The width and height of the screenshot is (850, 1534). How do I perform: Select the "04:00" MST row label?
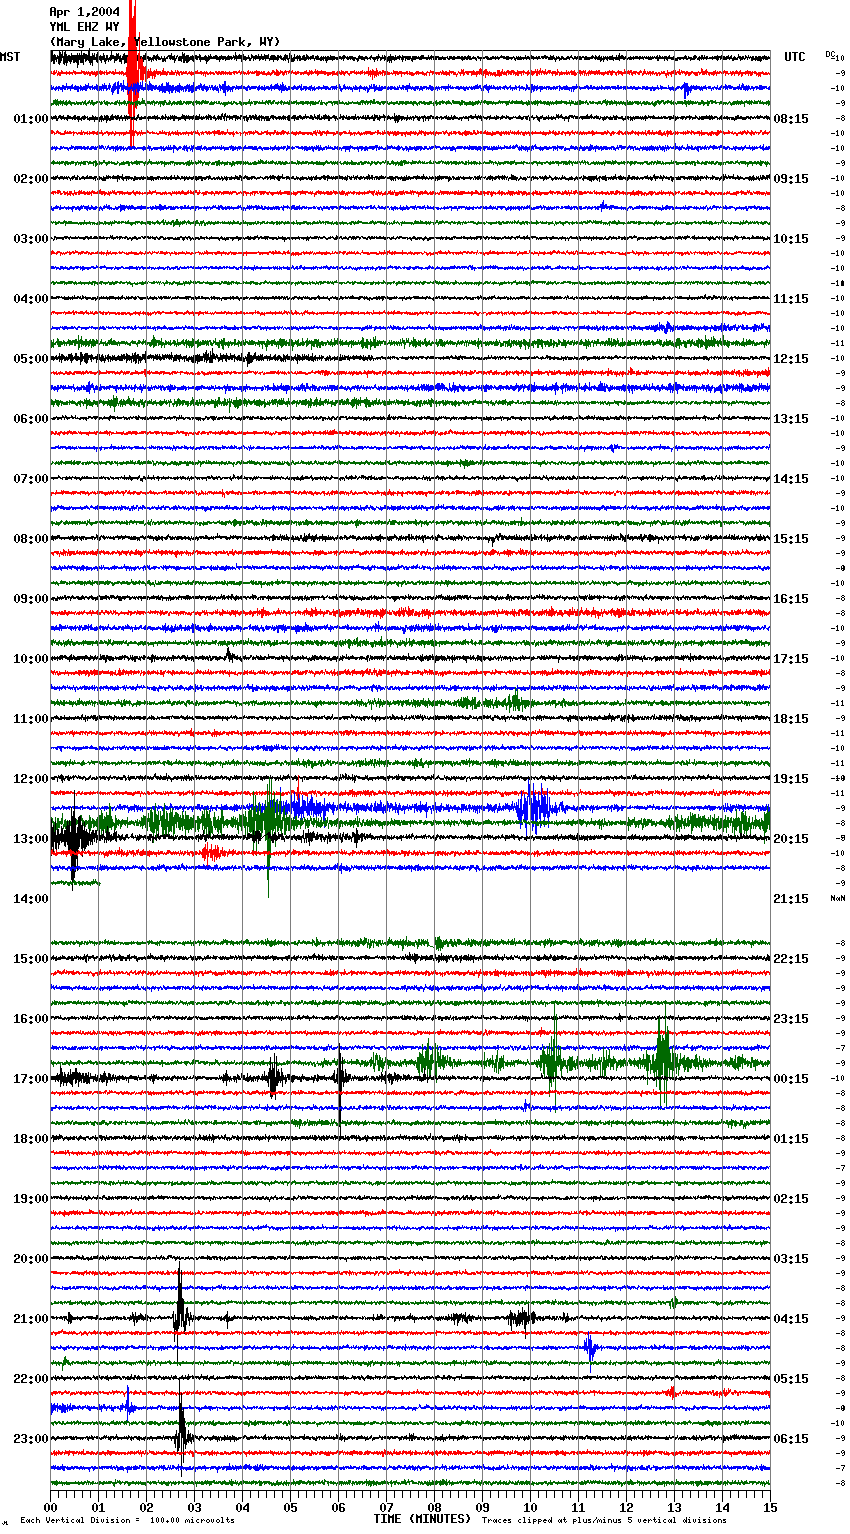(x=31, y=299)
